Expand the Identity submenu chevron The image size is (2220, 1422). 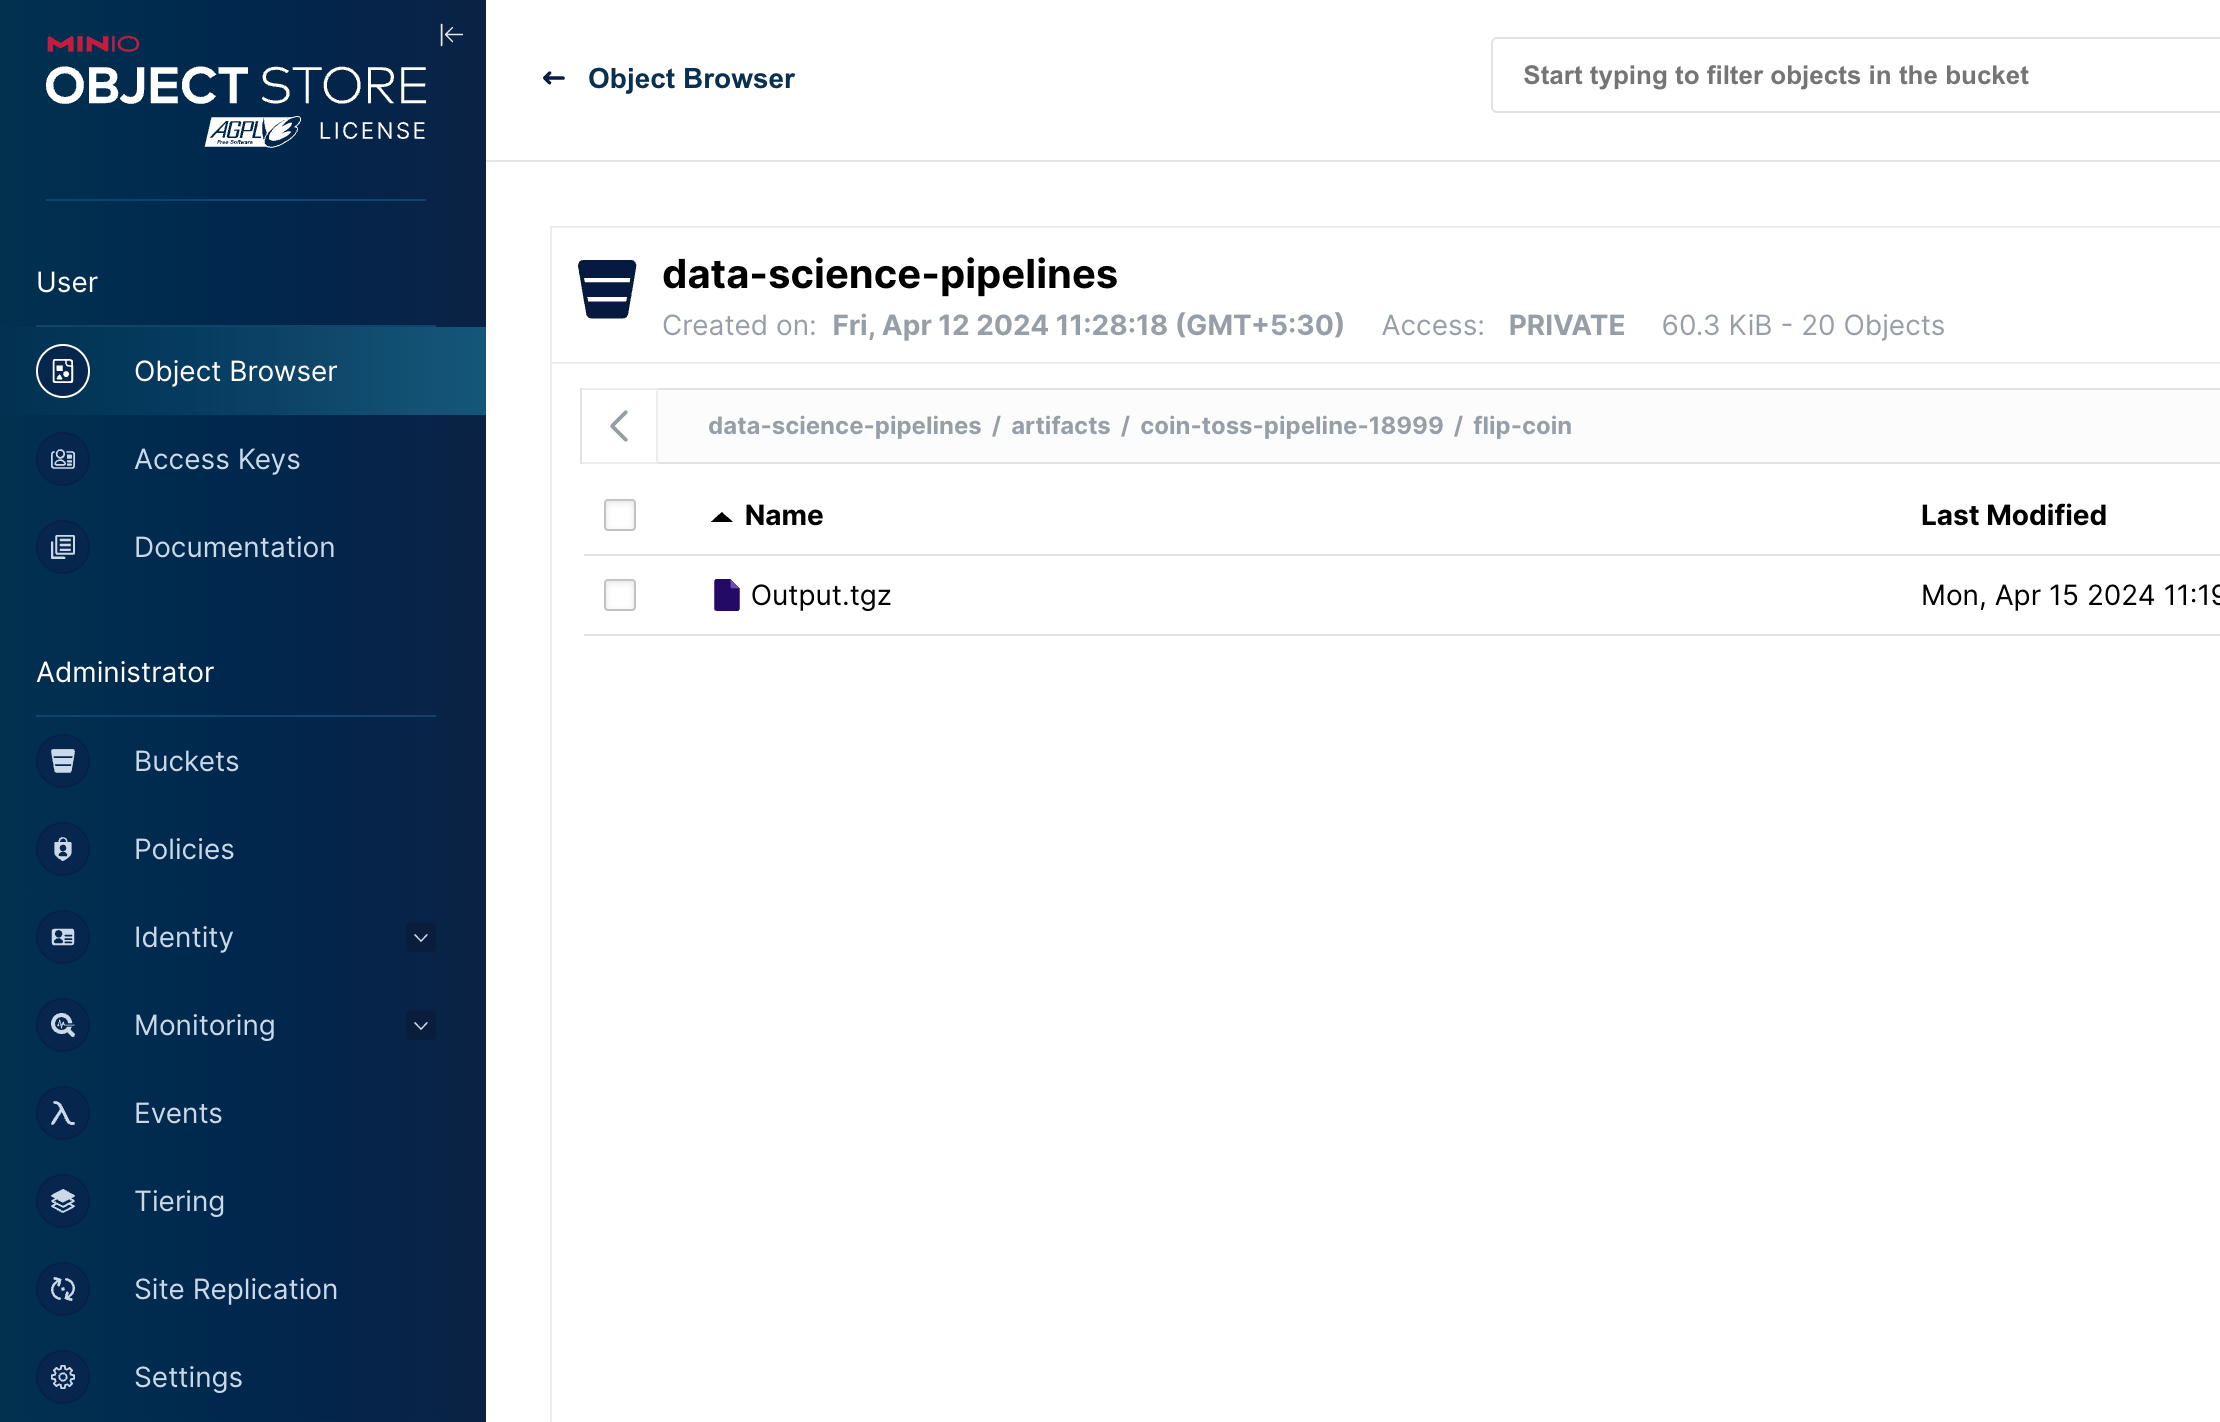[x=421, y=937]
